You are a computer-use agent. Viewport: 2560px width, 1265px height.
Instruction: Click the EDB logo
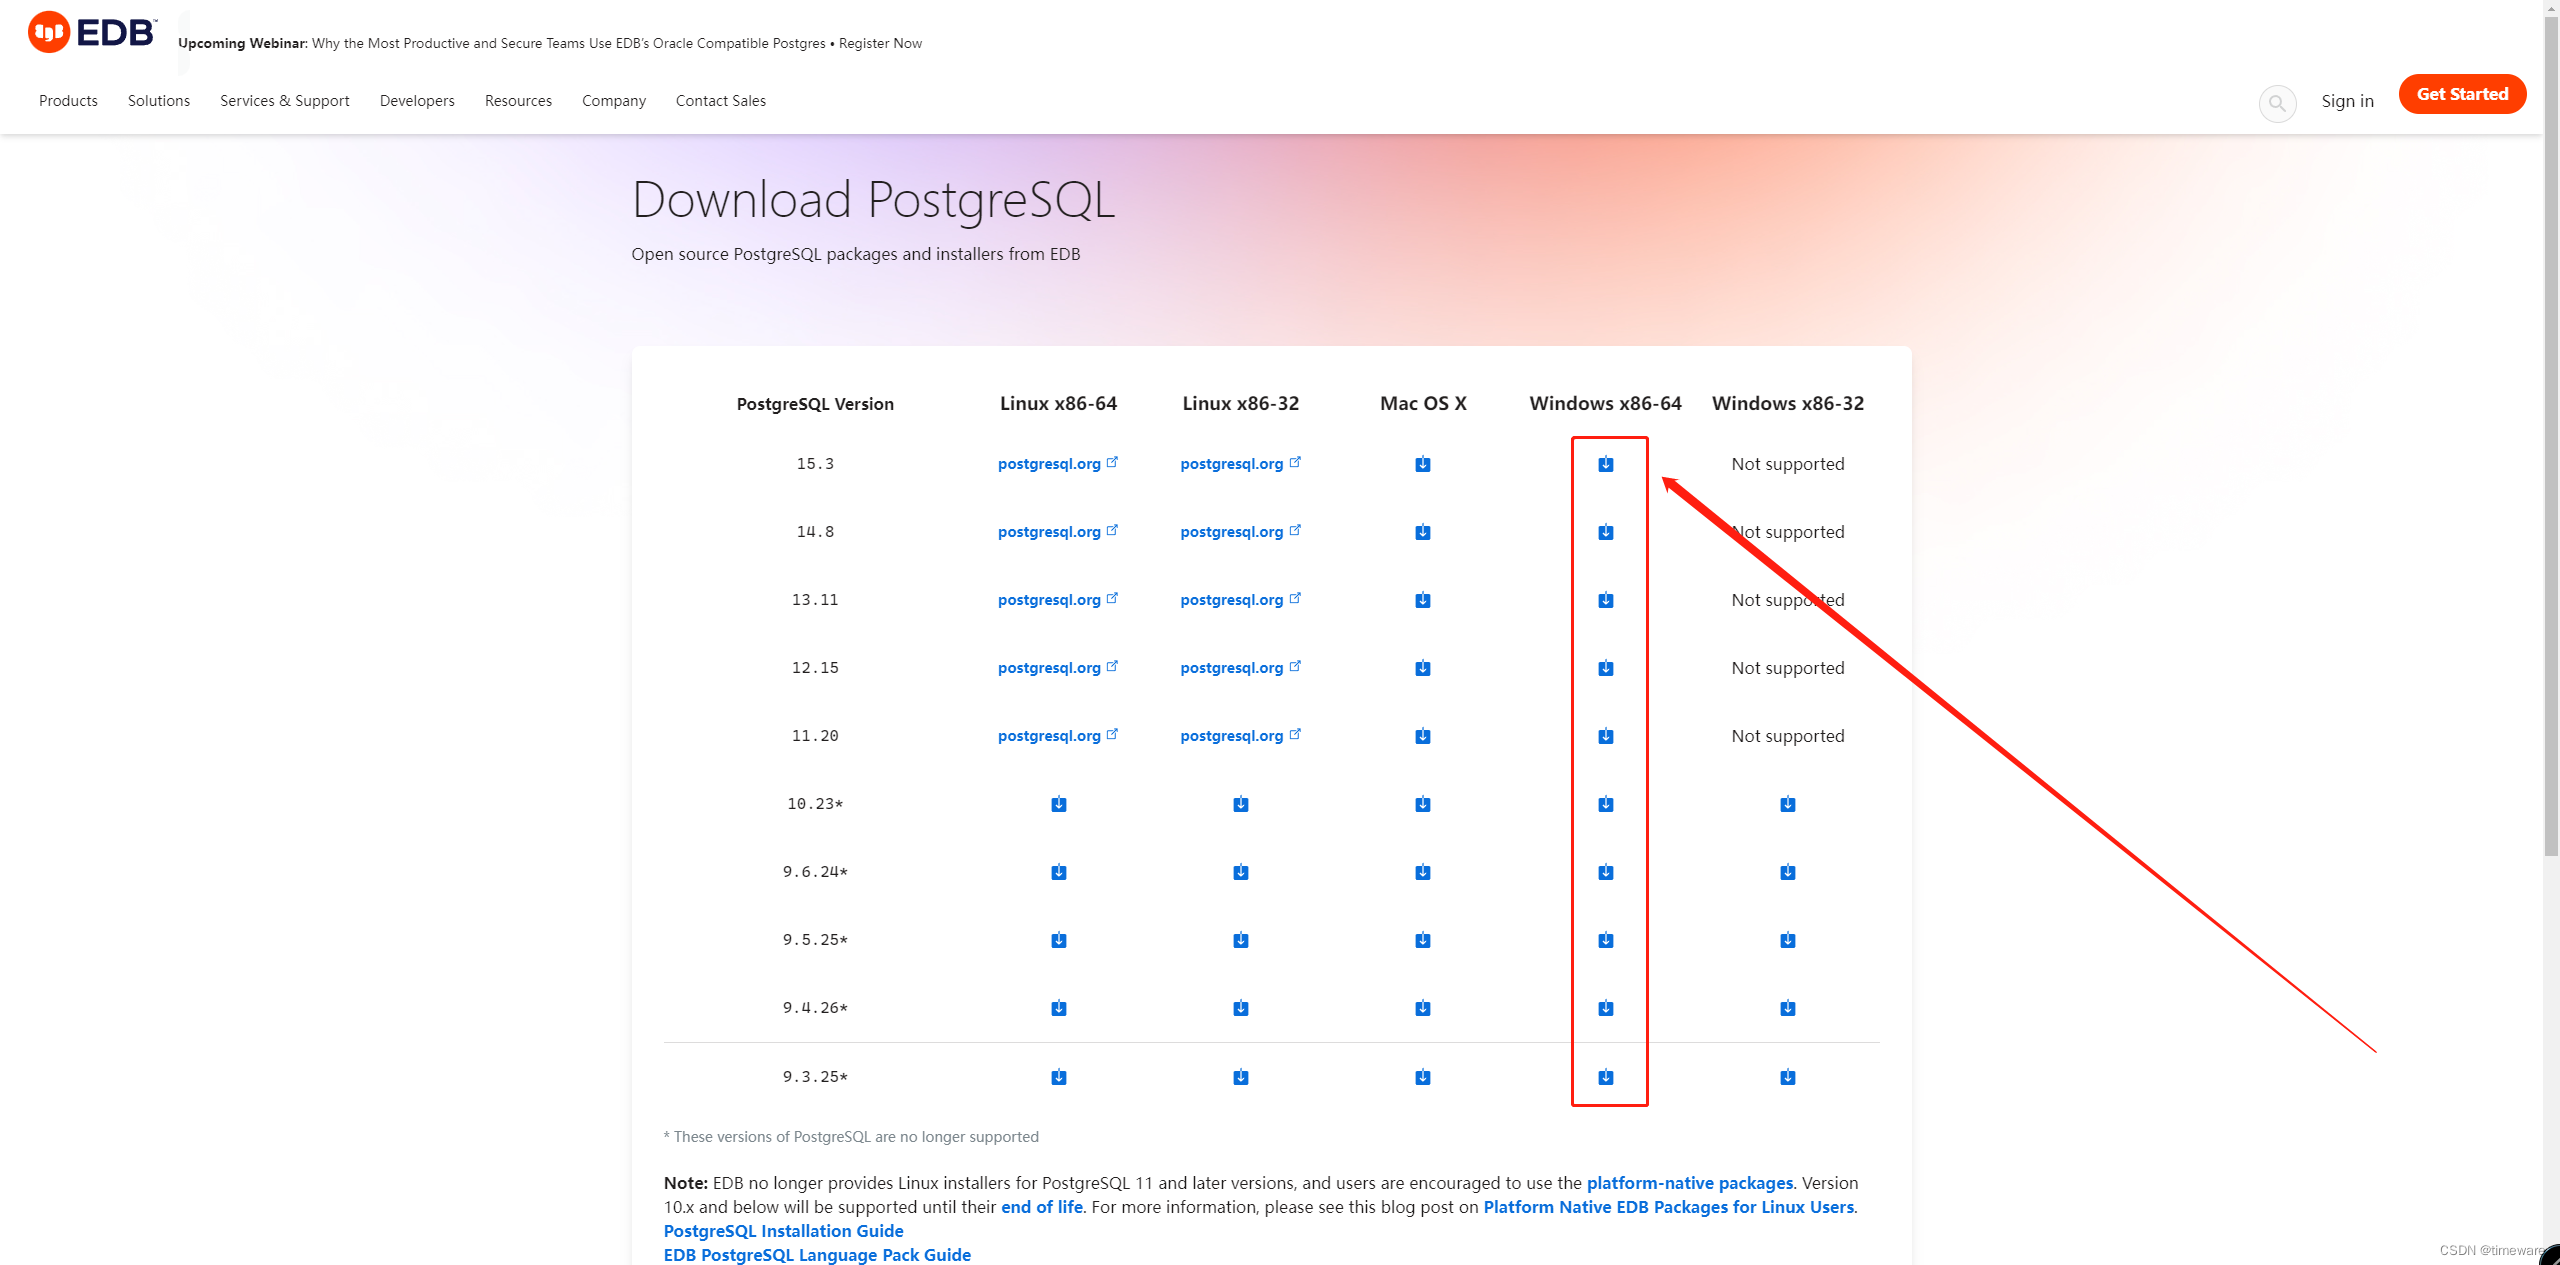coord(92,33)
